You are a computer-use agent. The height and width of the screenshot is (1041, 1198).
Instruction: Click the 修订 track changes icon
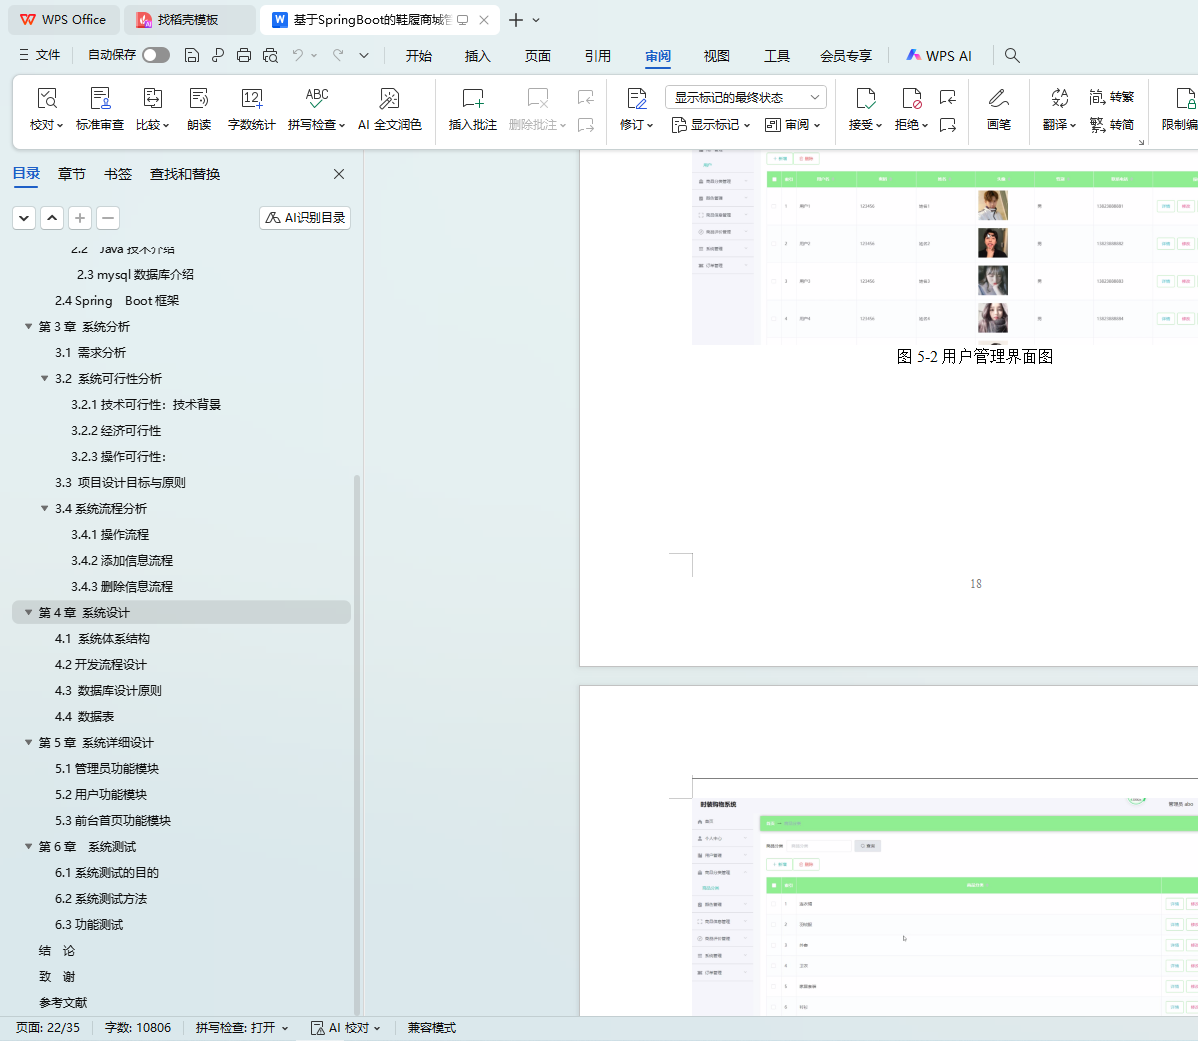[x=636, y=99]
